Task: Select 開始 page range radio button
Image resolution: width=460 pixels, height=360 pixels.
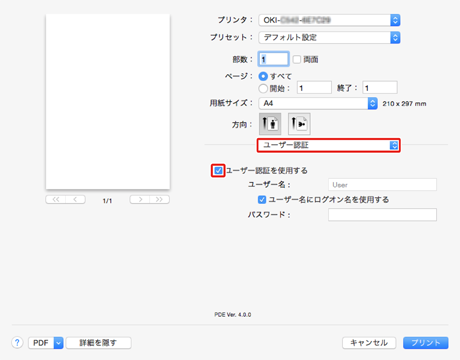Action: [x=263, y=88]
